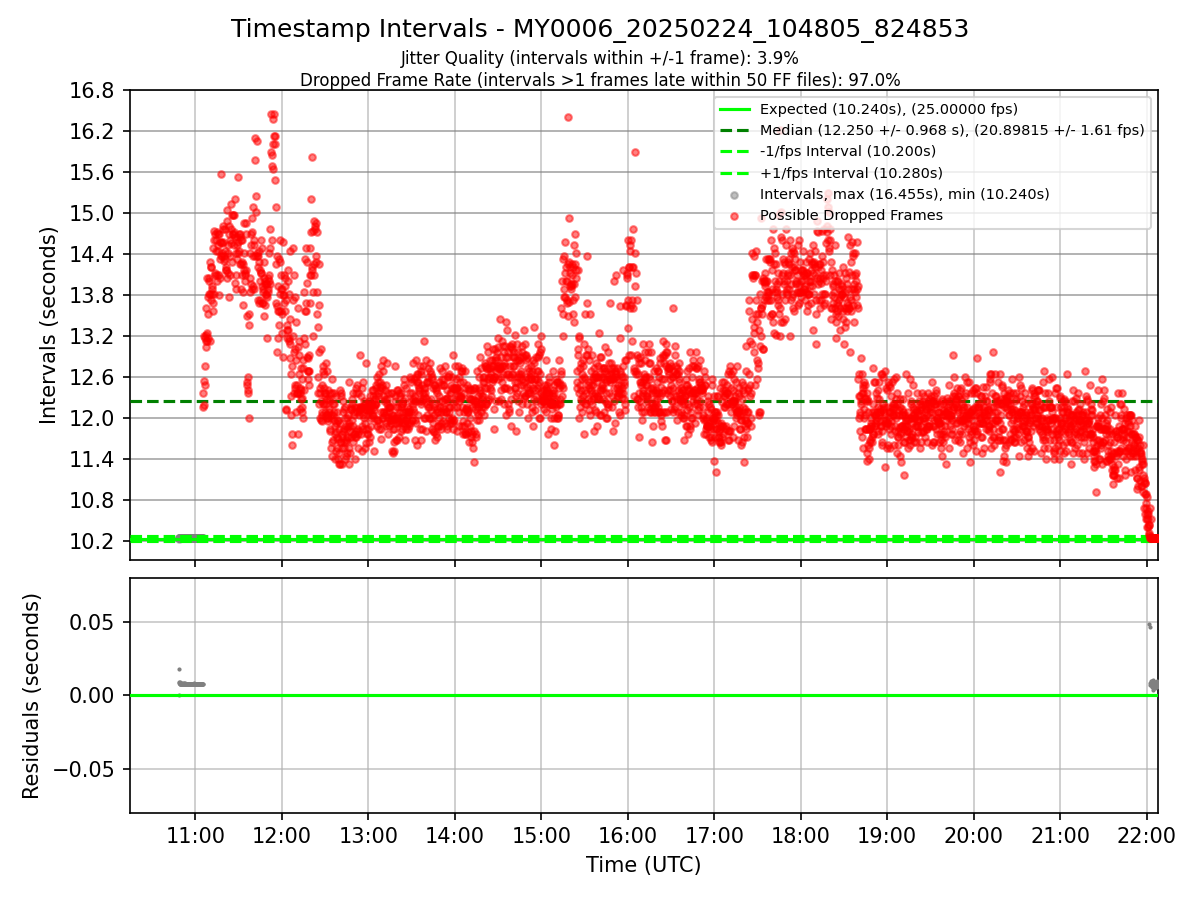Click the 0.05 residuals tick label

(x=94, y=622)
